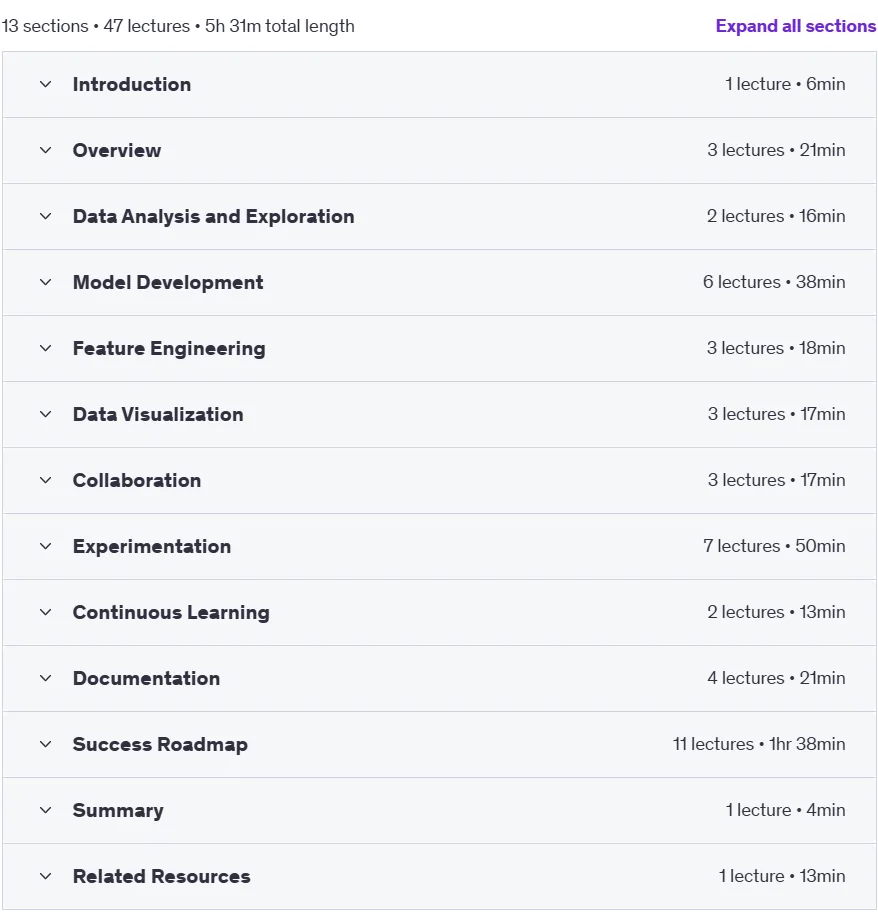The image size is (878, 912).
Task: Click the Model Development heading text
Action: (x=168, y=283)
